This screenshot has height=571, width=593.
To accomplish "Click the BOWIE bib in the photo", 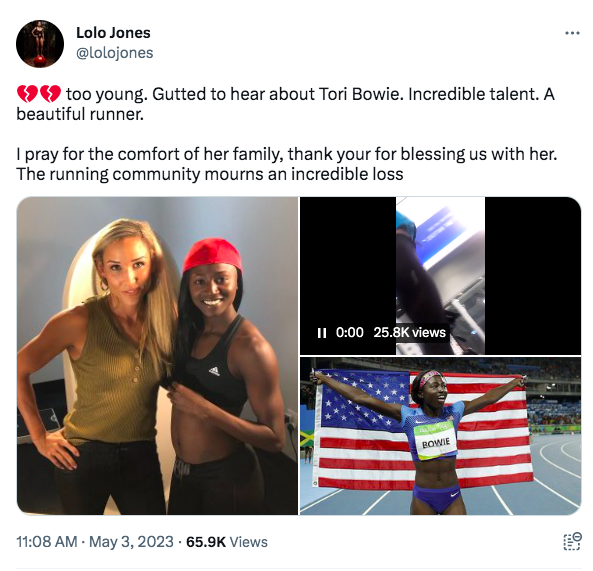I will coord(436,440).
